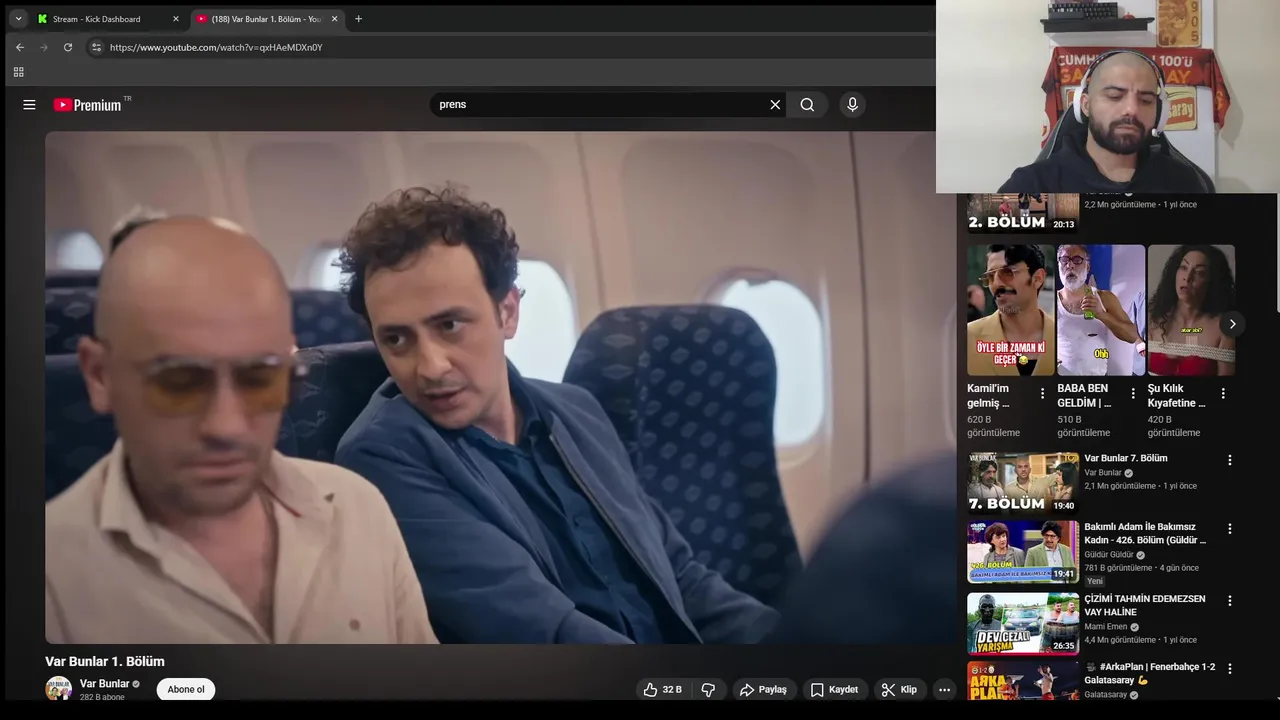Save video using Kaydet button
This screenshot has height=720, width=1280.
click(834, 689)
